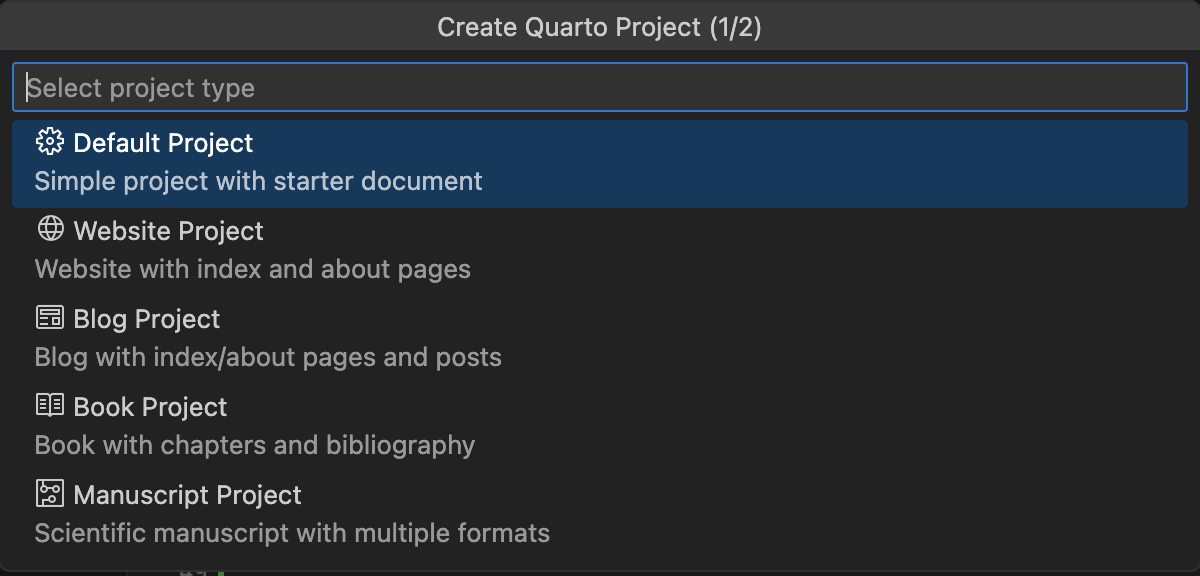Click 'Blog with index/about pages and posts' description
Screen dimensions: 1200x576
[x=268, y=357]
